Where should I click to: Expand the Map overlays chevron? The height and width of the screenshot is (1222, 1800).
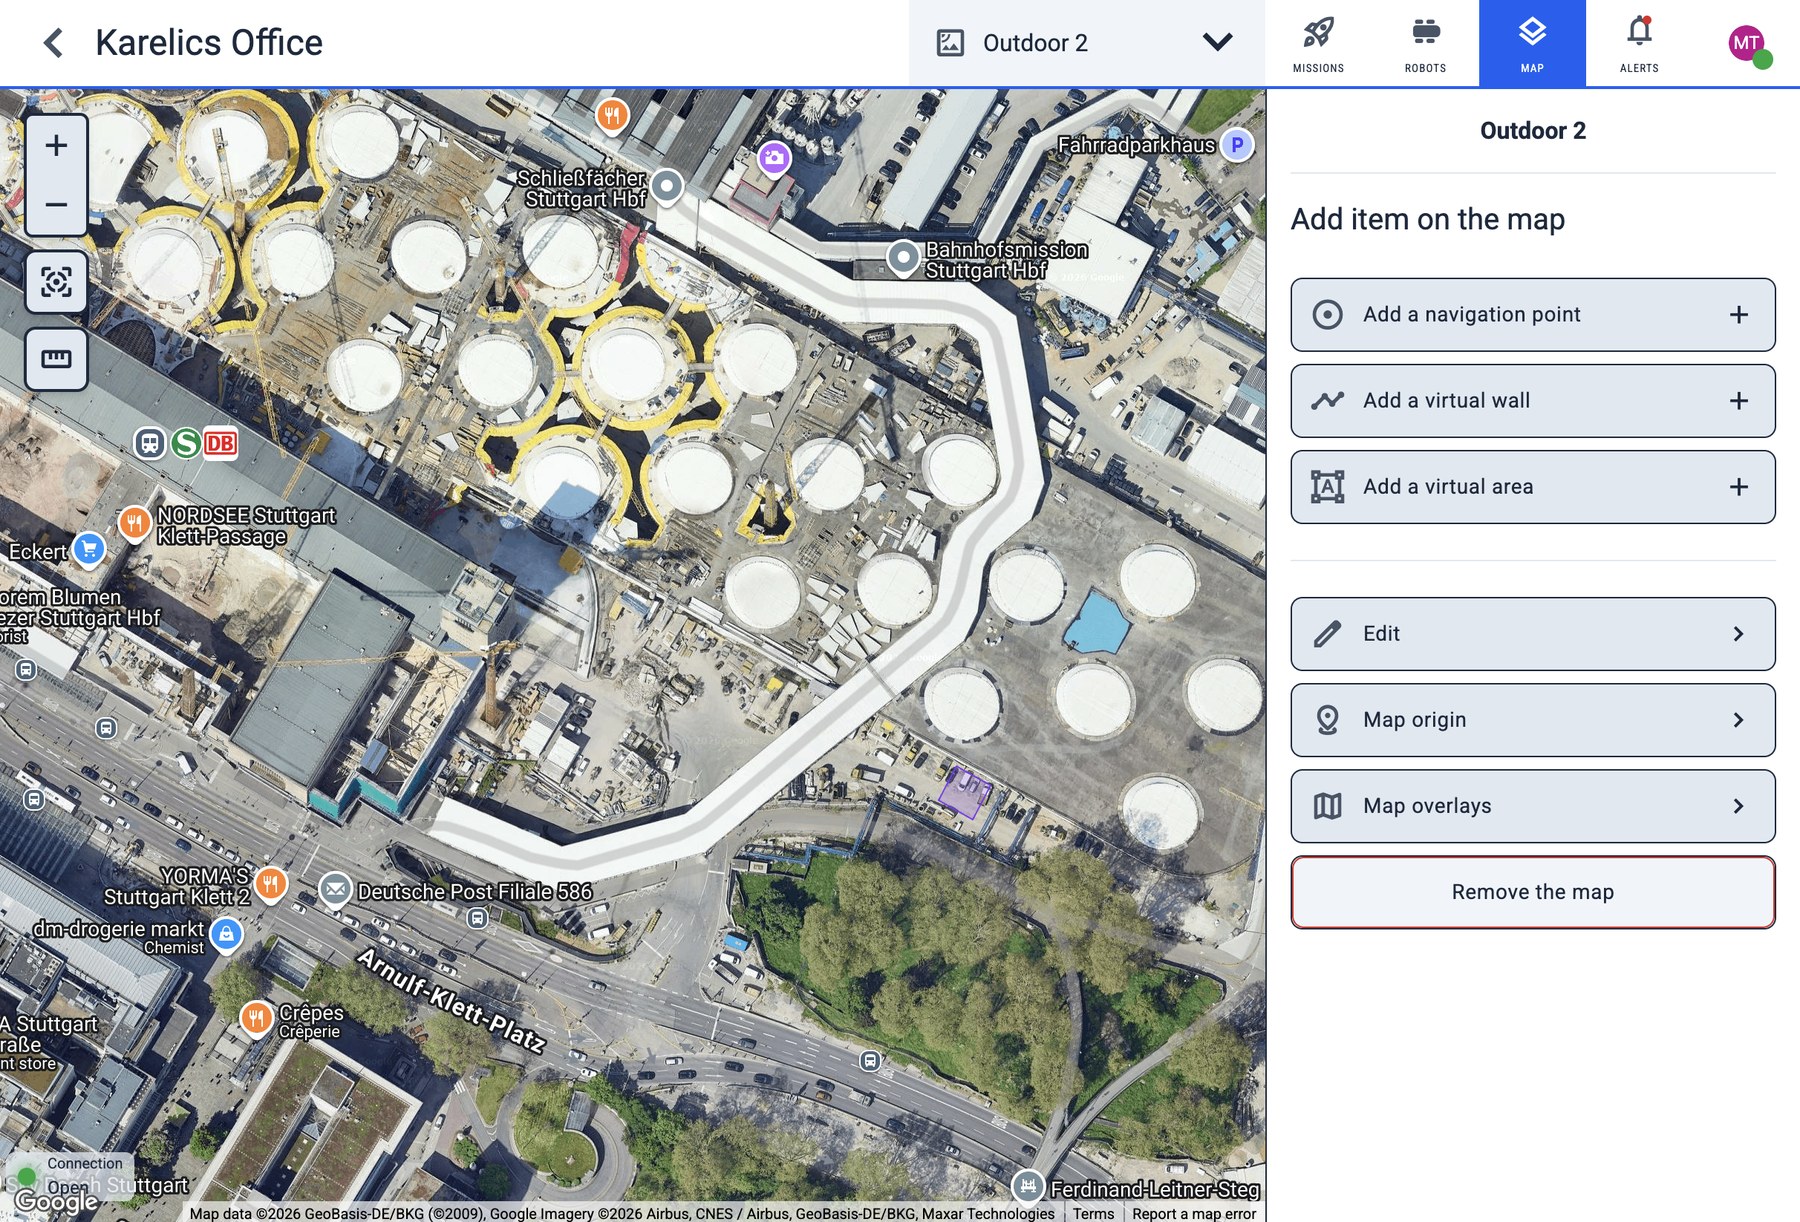pos(1738,806)
